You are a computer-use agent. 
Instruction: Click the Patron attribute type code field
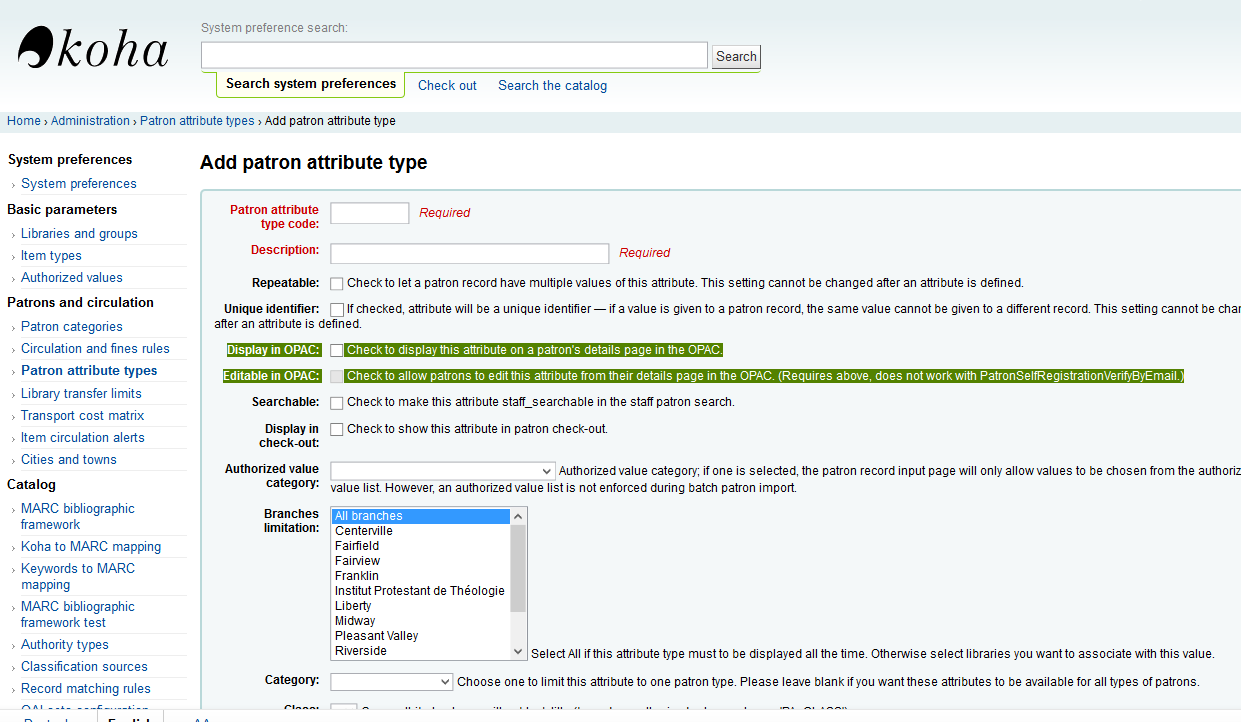369,213
